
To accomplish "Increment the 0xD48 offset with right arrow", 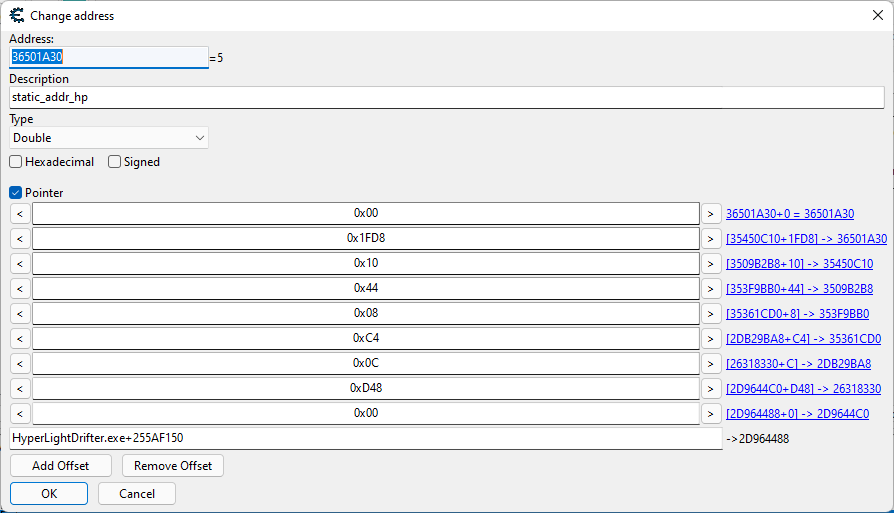I will [711, 389].
